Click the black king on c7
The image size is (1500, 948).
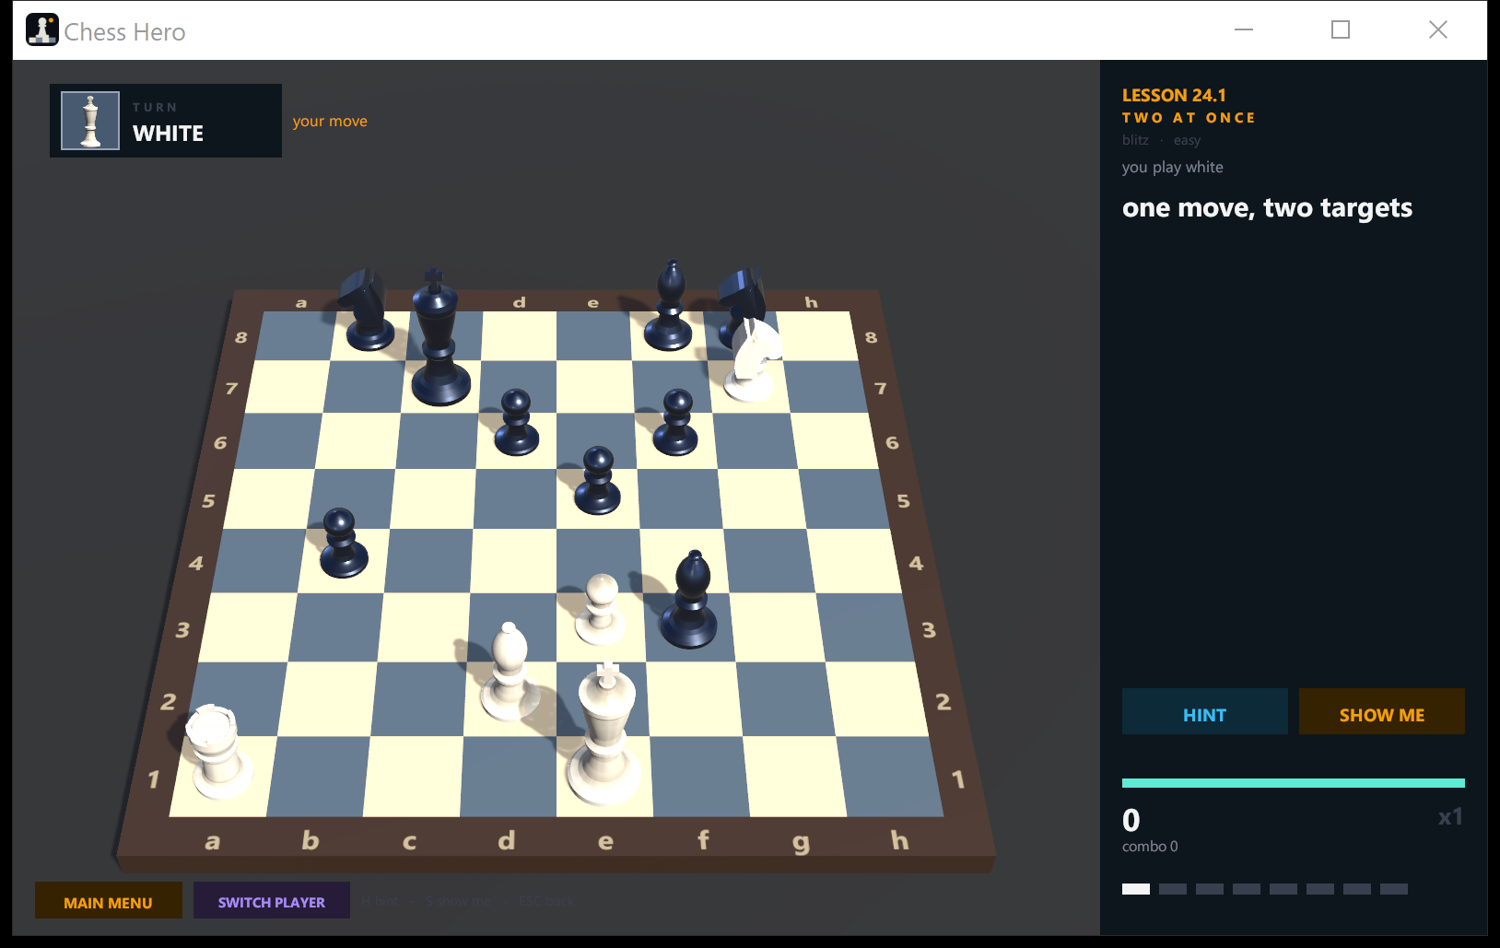click(x=438, y=336)
